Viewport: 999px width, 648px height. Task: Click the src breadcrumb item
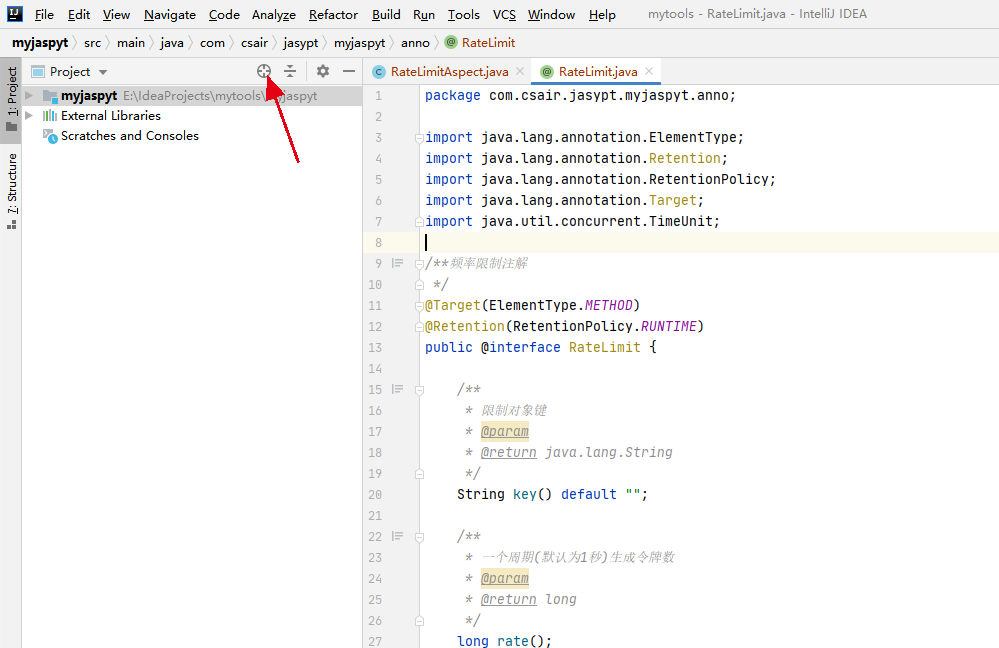92,43
